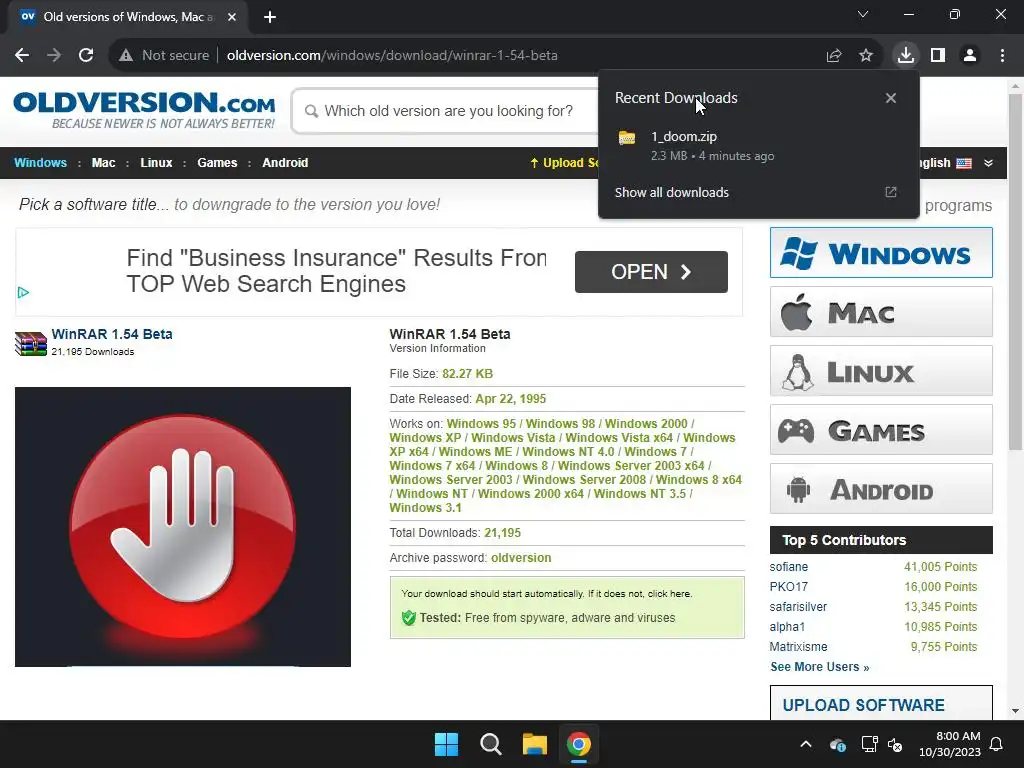Share this page icon in address bar
Viewport: 1024px width, 768px height.
pos(834,56)
